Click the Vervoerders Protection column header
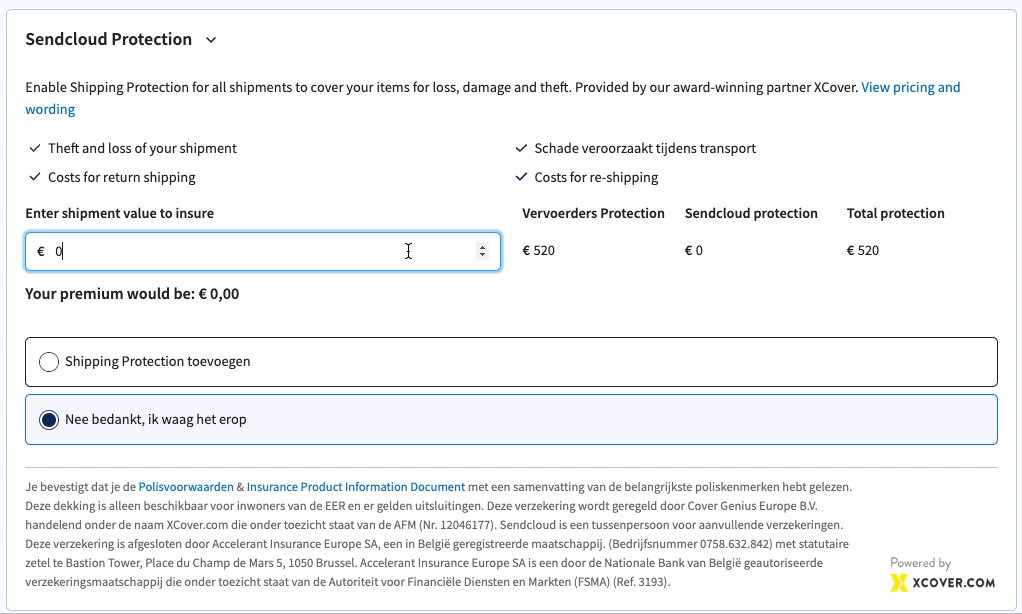1022x614 pixels. point(593,213)
